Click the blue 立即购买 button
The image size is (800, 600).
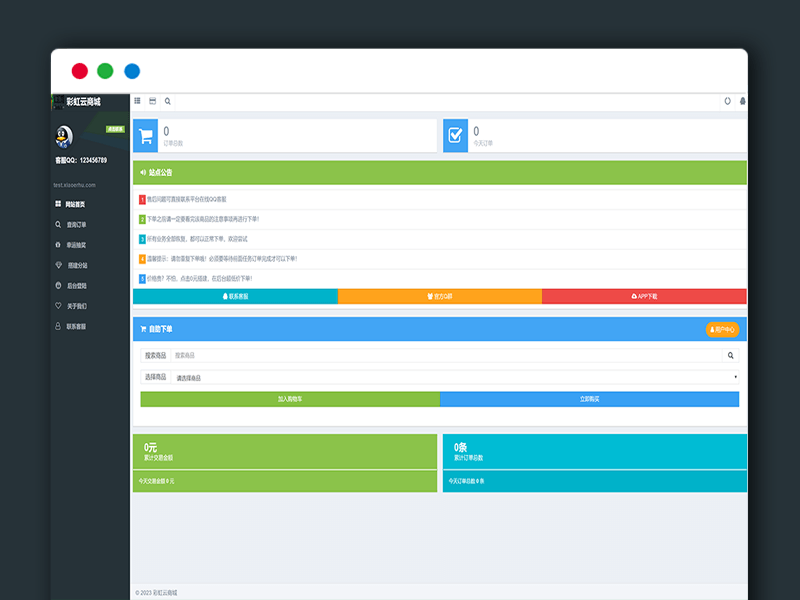[589, 399]
